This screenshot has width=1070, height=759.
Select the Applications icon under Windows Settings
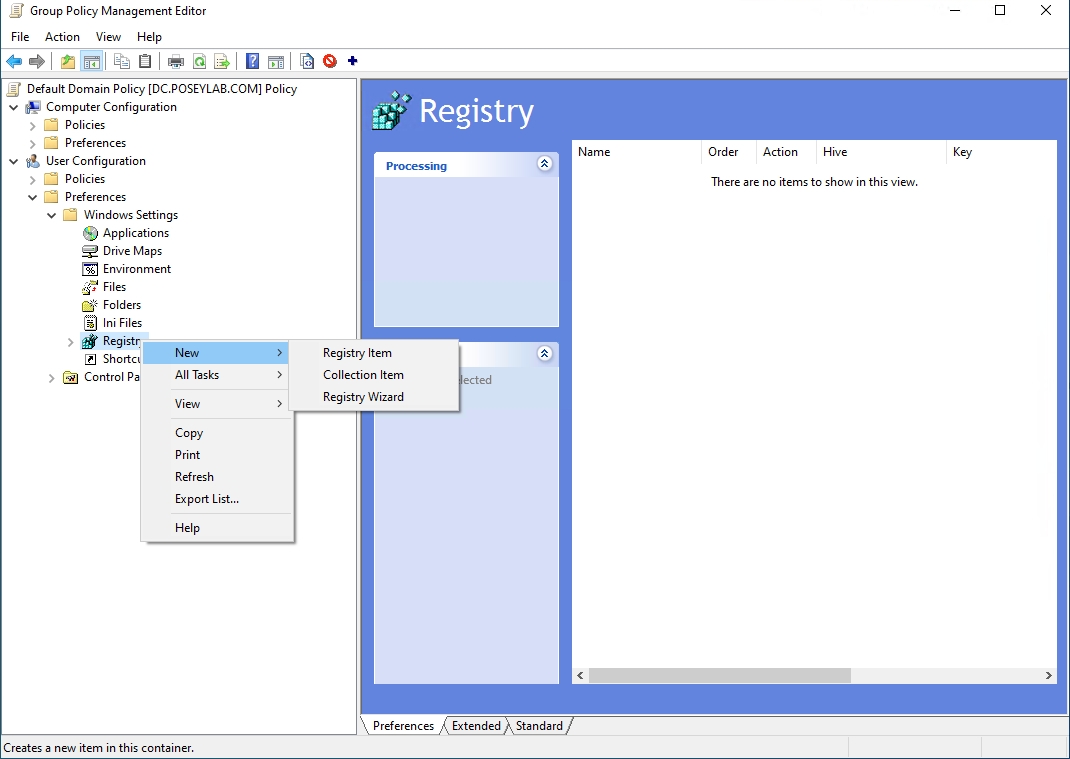pos(91,232)
